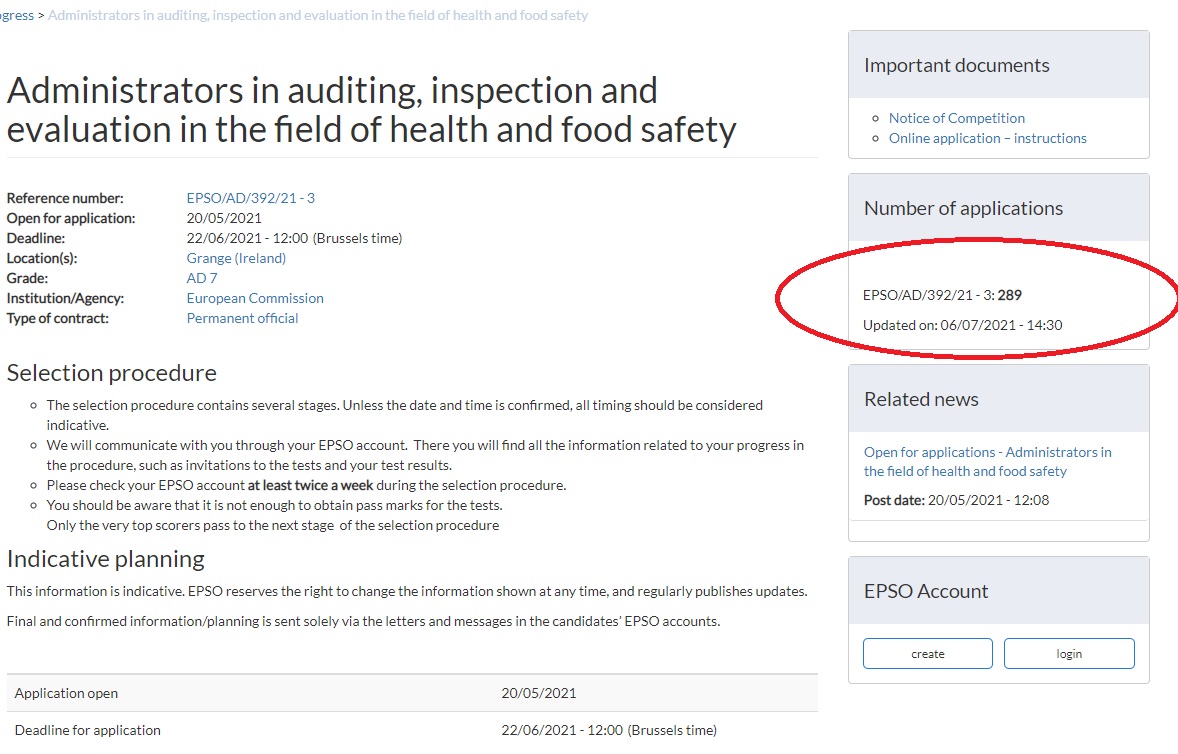Click the current page breadcrumb text
Screen dimensions: 1178x754
point(318,15)
